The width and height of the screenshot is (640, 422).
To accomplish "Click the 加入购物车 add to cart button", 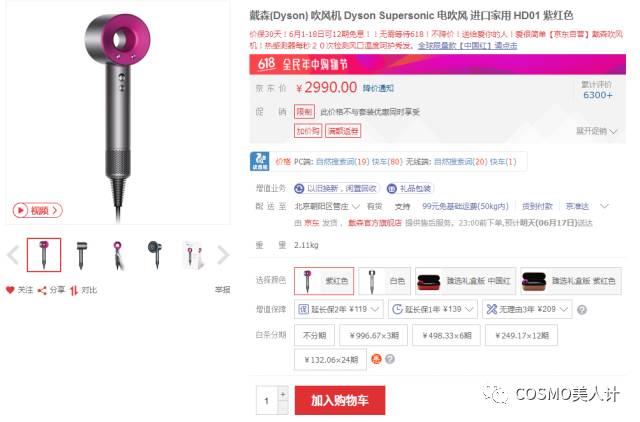I will click(340, 400).
